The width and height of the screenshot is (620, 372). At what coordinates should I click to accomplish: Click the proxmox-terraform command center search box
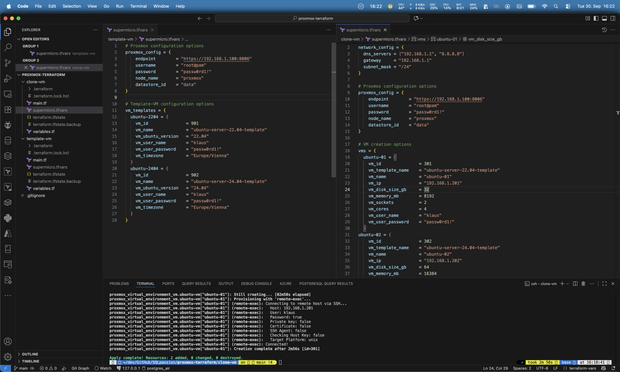(x=312, y=18)
